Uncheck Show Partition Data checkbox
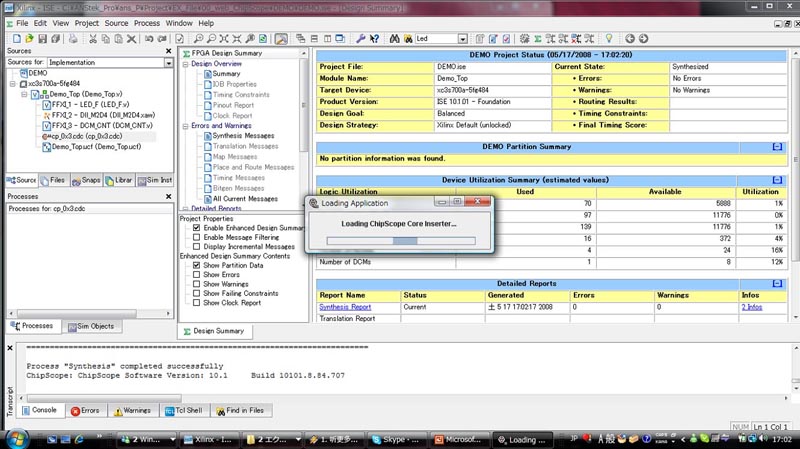 coord(196,265)
